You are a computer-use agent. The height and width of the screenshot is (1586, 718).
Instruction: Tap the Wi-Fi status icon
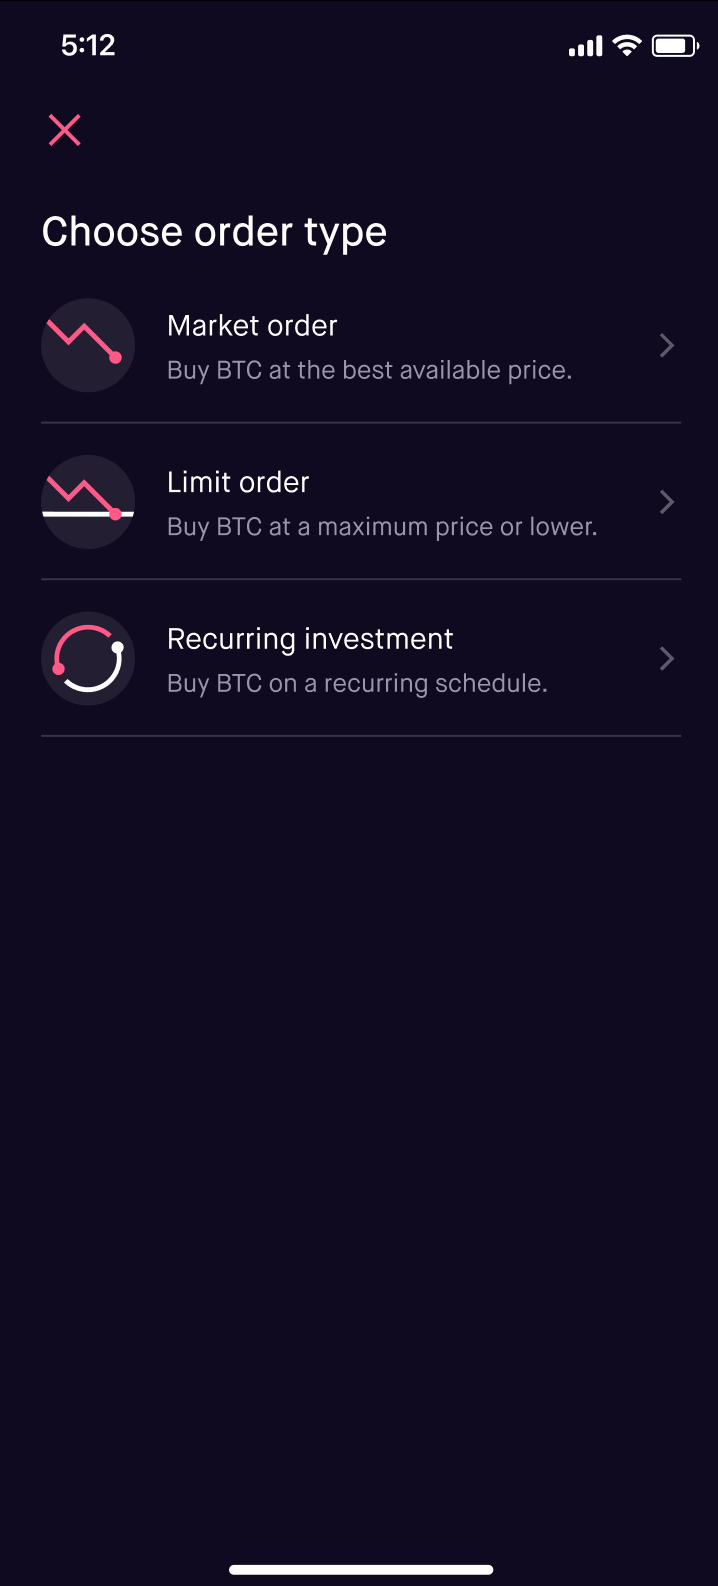pos(627,46)
